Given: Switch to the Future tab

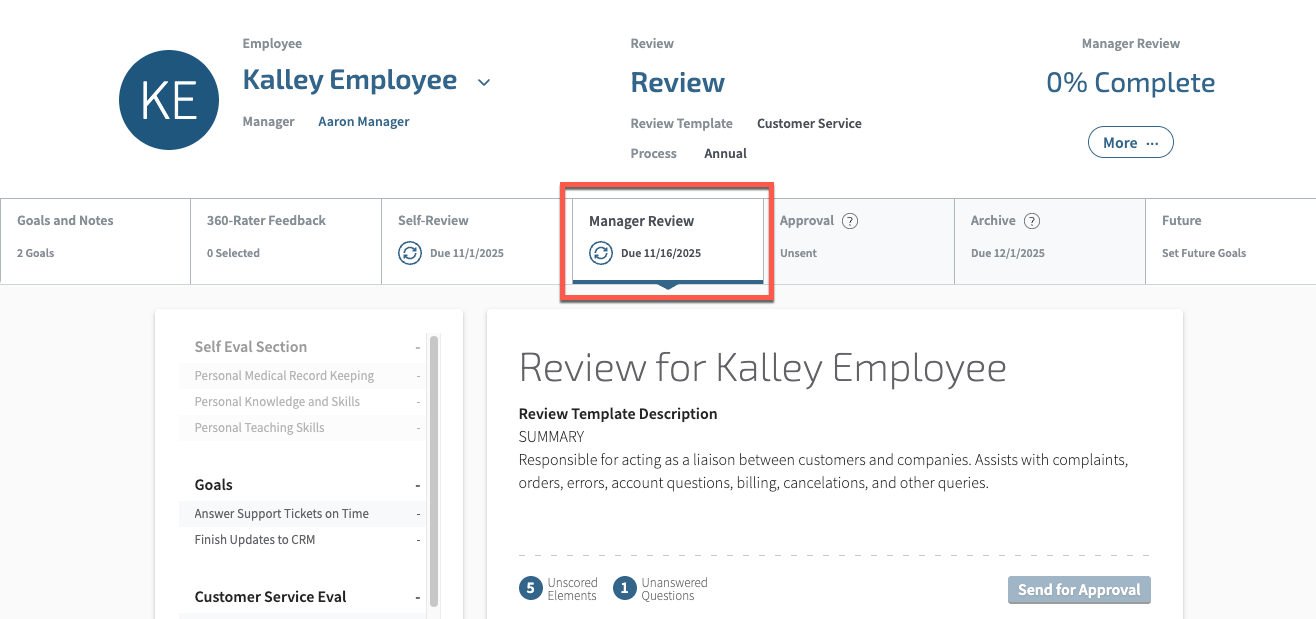Looking at the screenshot, I should coord(1231,241).
